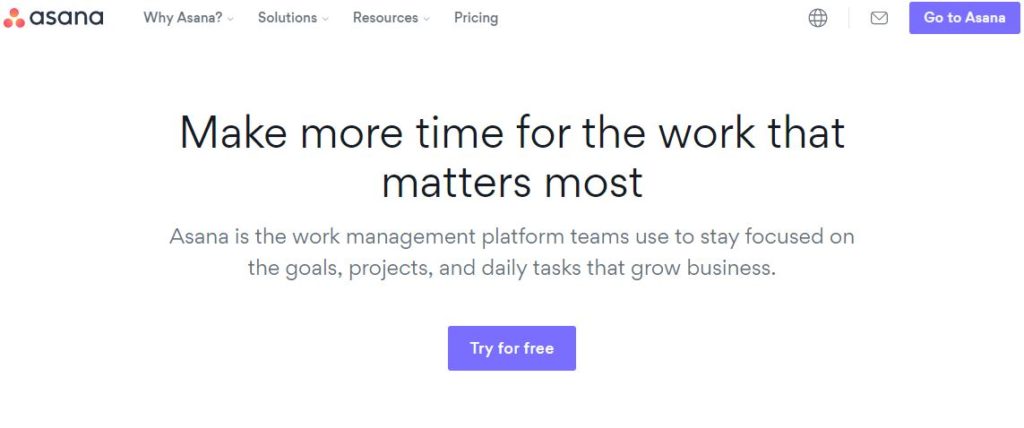Click the 'matters most' headline line
The image size is (1024, 428).
coord(512,182)
